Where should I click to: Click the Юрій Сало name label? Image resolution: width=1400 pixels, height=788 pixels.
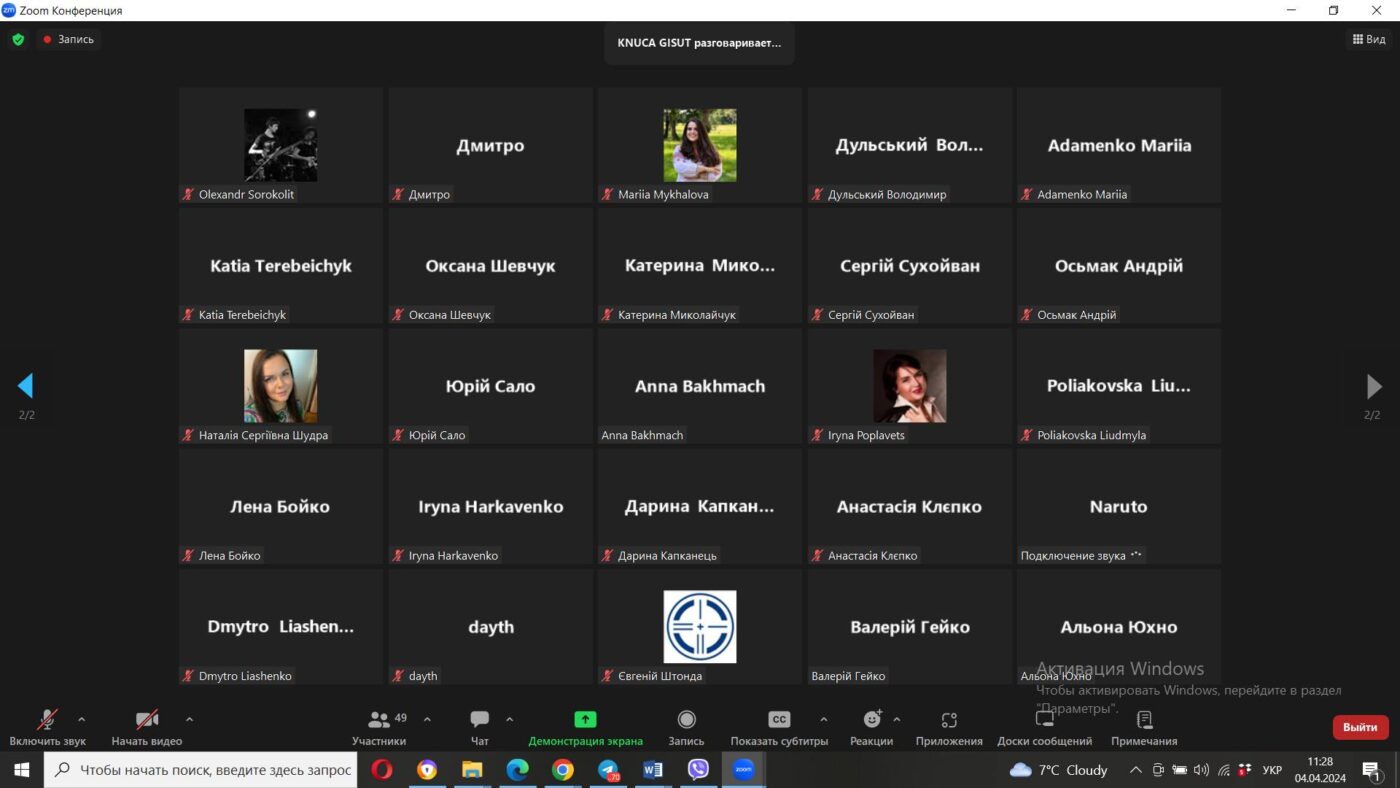(x=437, y=435)
